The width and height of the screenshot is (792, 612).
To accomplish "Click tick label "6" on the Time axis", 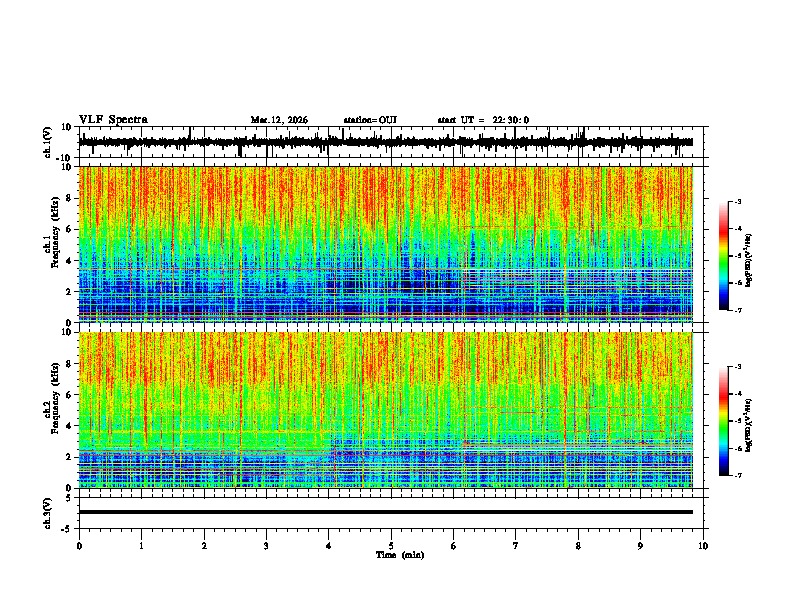I will (454, 546).
